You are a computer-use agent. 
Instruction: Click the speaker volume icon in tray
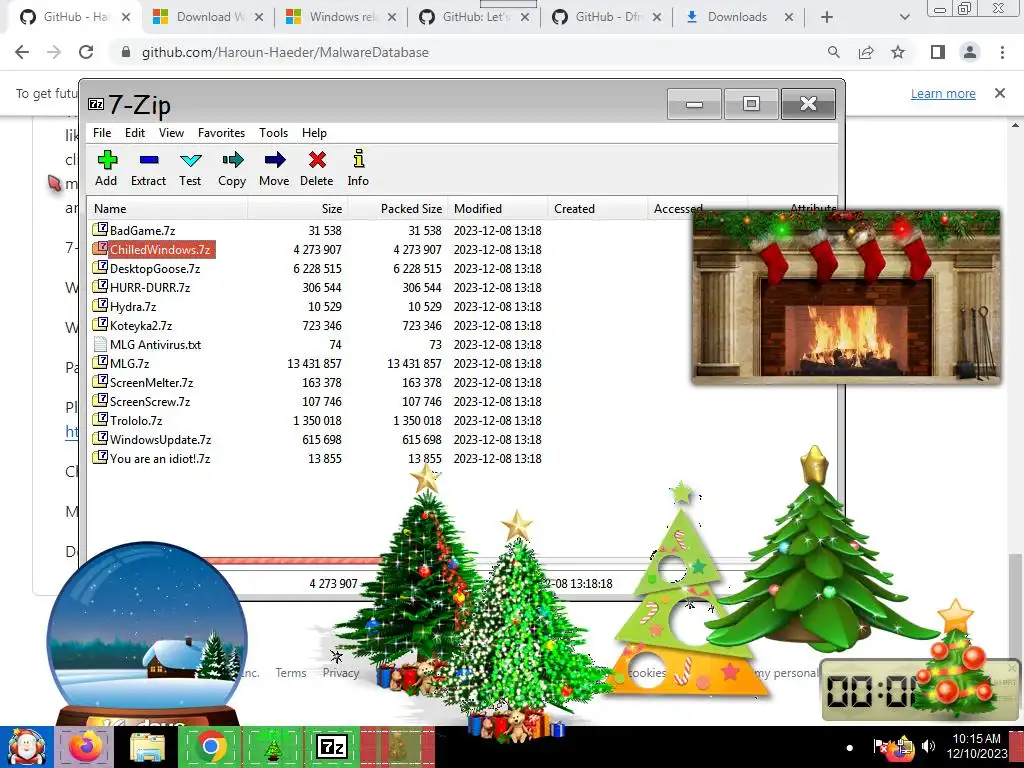click(928, 746)
